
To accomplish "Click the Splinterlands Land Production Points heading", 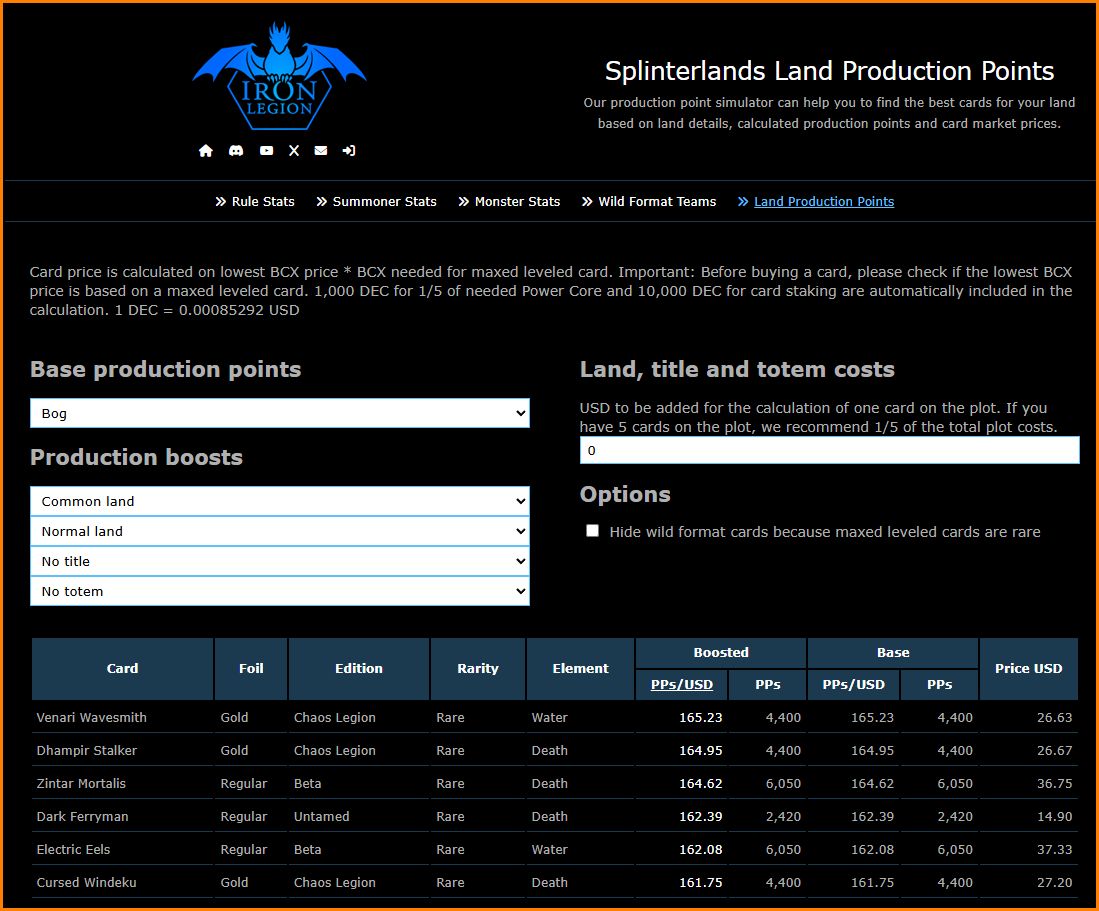I will tap(829, 71).
